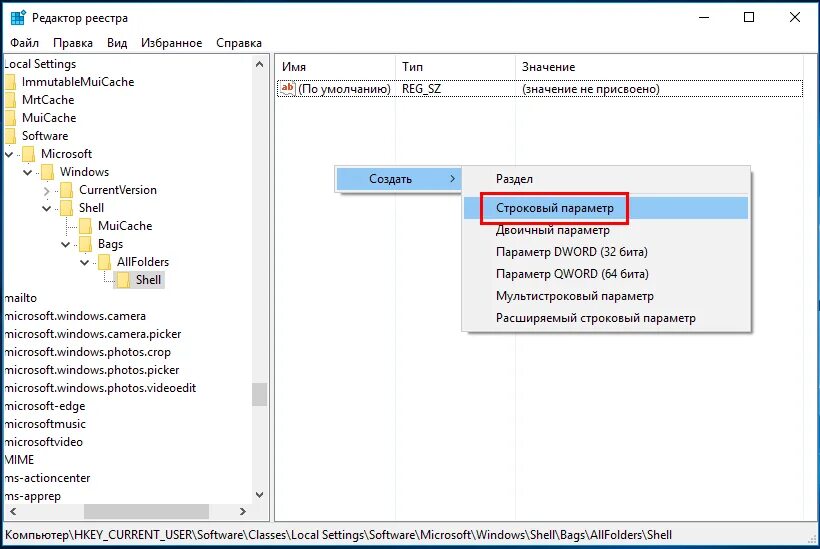The image size is (820, 549).
Task: Click the Значение column header
Action: tap(659, 67)
